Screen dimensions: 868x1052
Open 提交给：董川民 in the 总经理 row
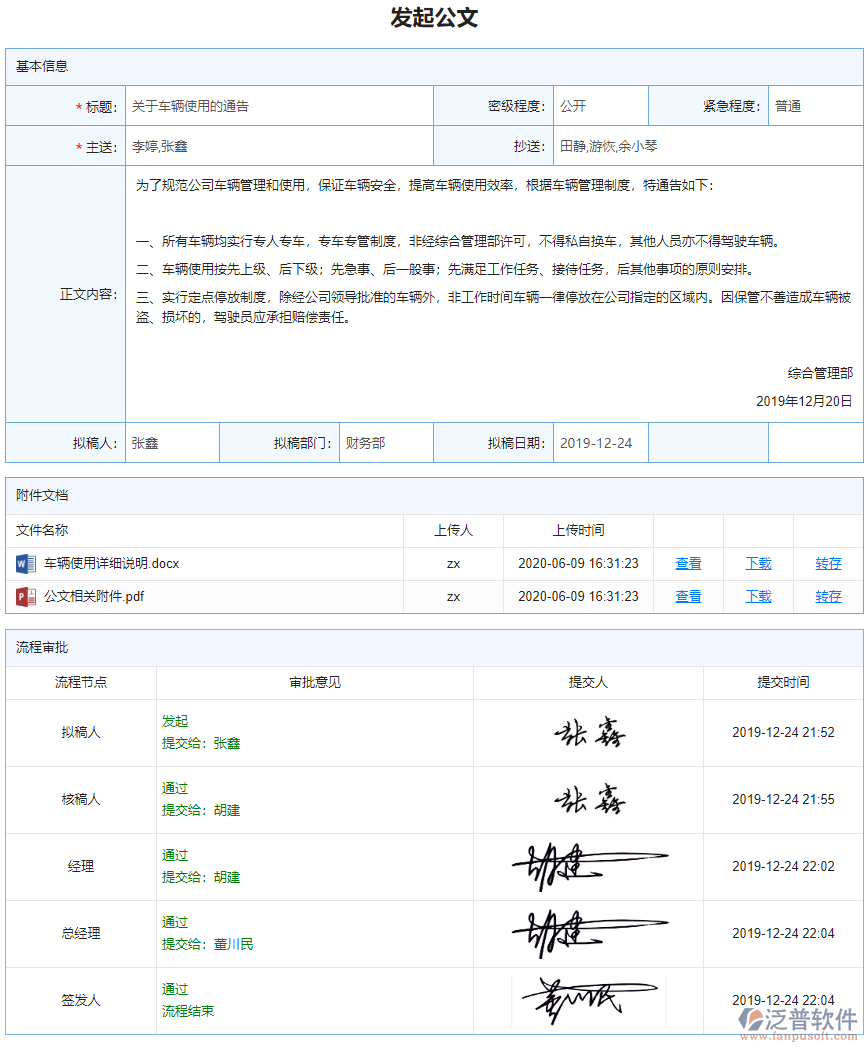(205, 944)
